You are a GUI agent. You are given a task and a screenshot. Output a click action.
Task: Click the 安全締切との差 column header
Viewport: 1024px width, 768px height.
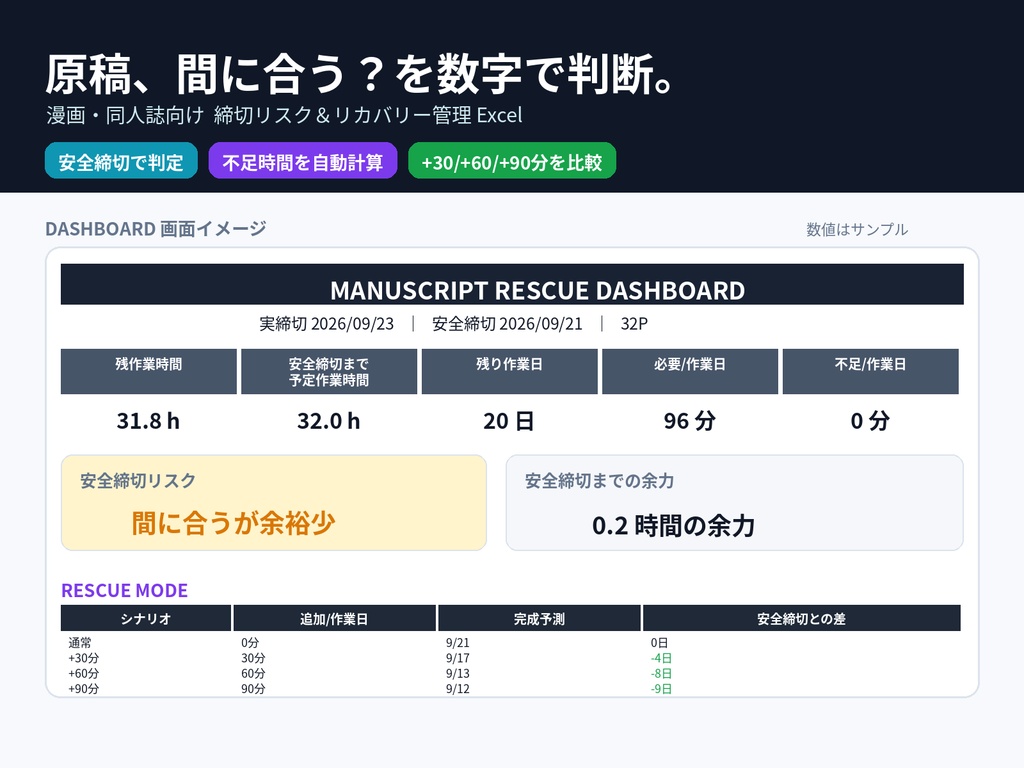801,618
